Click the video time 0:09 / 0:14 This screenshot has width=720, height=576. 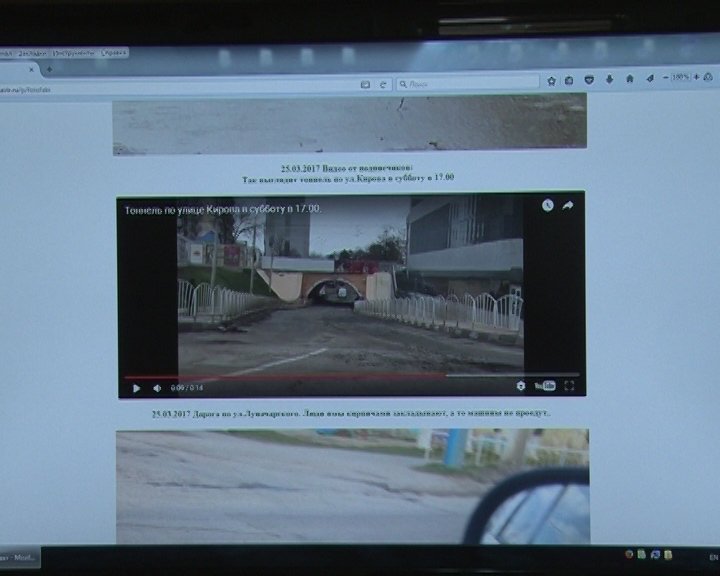pos(187,388)
